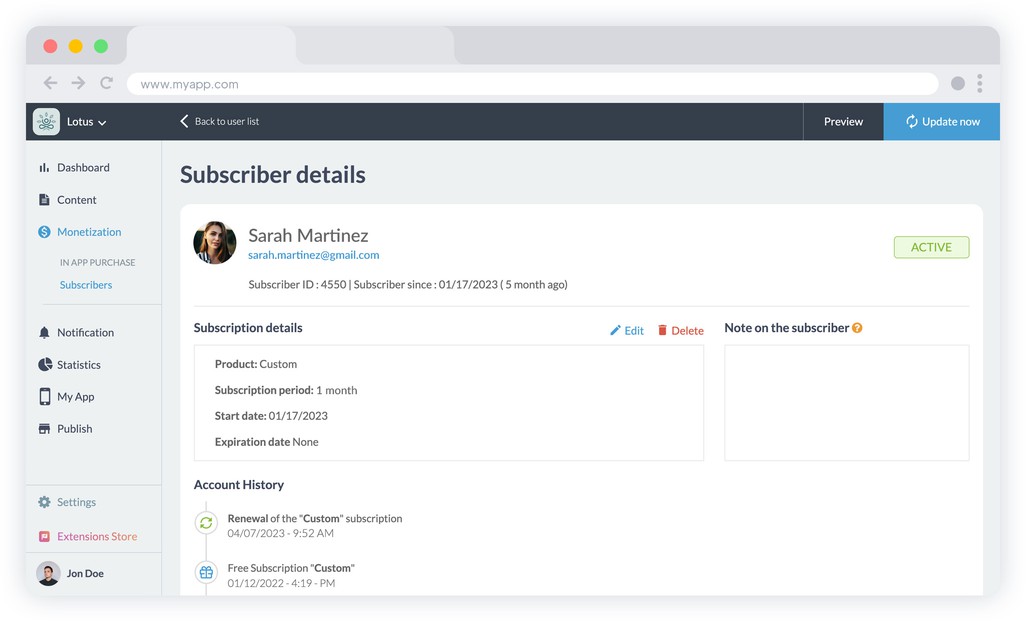
Task: Go back to user list
Action: [x=219, y=121]
